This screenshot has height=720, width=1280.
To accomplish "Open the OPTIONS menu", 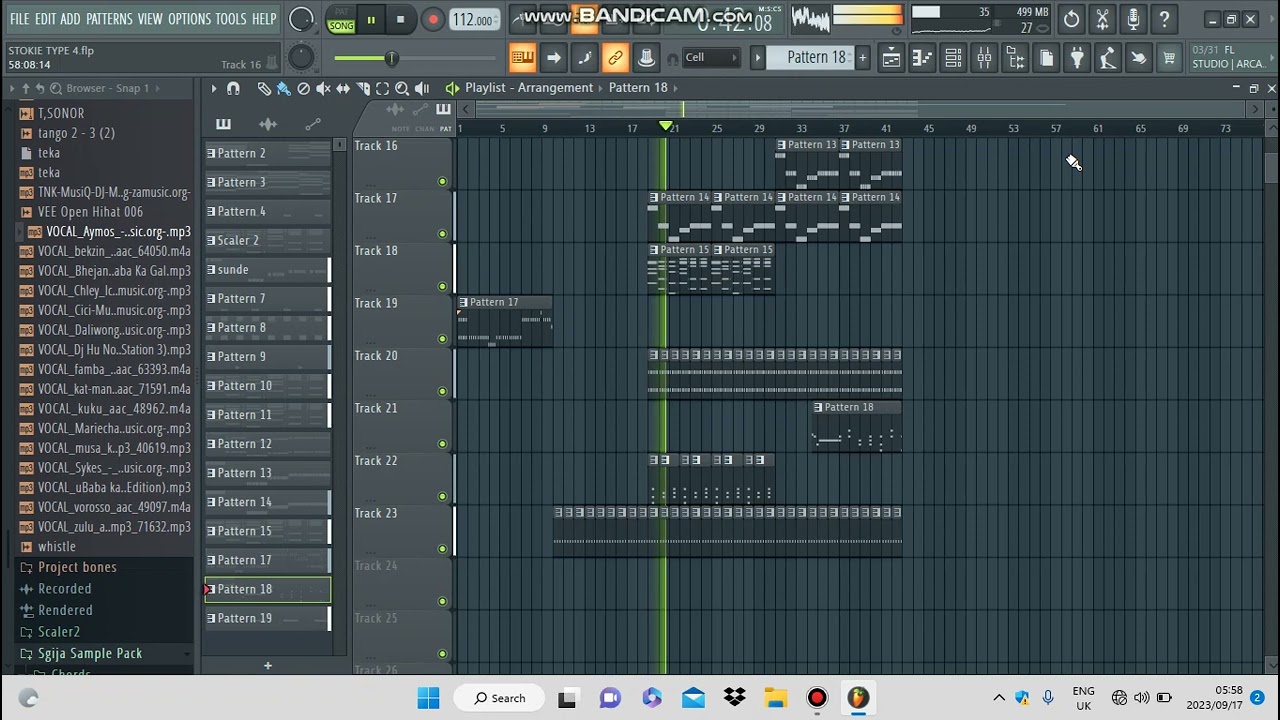I will pyautogui.click(x=189, y=19).
